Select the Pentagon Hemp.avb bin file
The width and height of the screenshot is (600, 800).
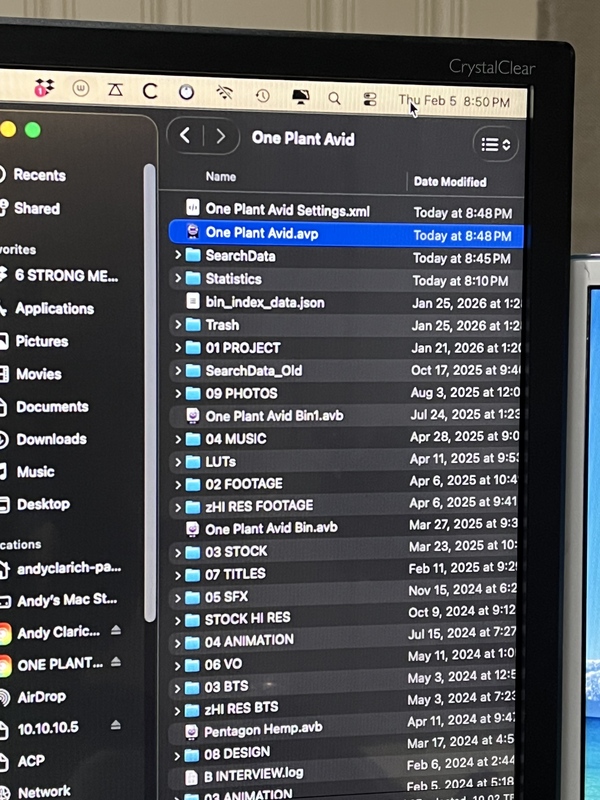(264, 730)
